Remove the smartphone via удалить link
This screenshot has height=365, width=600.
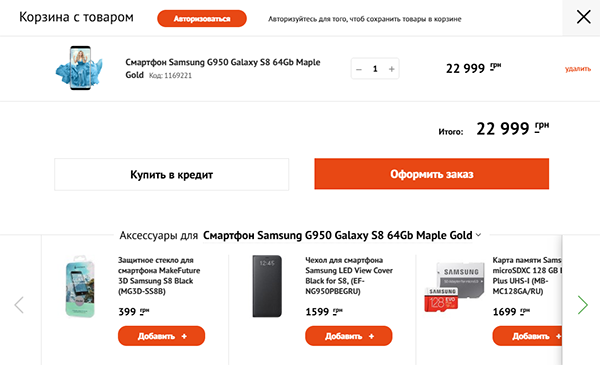click(578, 69)
